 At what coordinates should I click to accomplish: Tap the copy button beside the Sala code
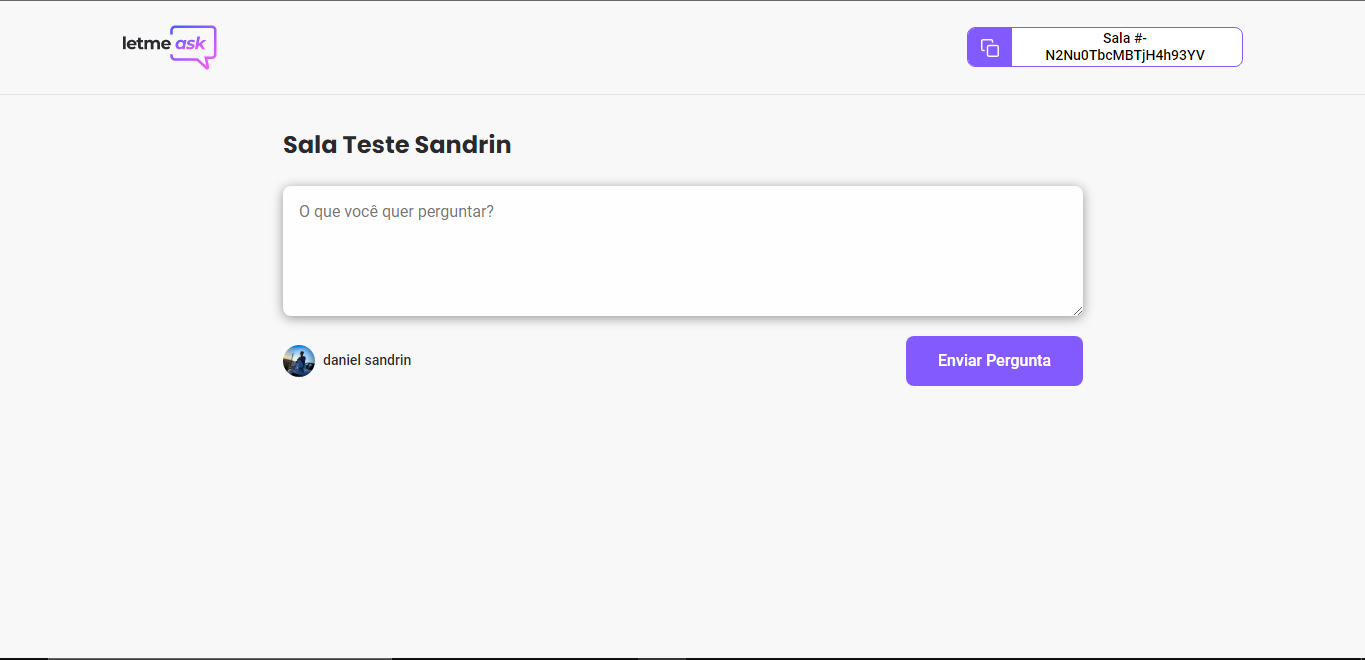988,47
